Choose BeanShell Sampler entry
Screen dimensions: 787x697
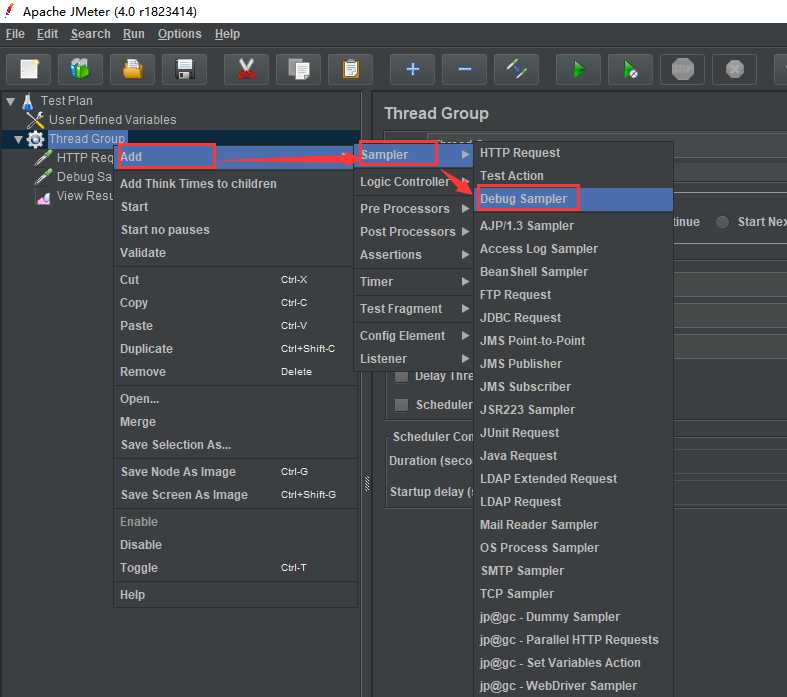[573, 271]
